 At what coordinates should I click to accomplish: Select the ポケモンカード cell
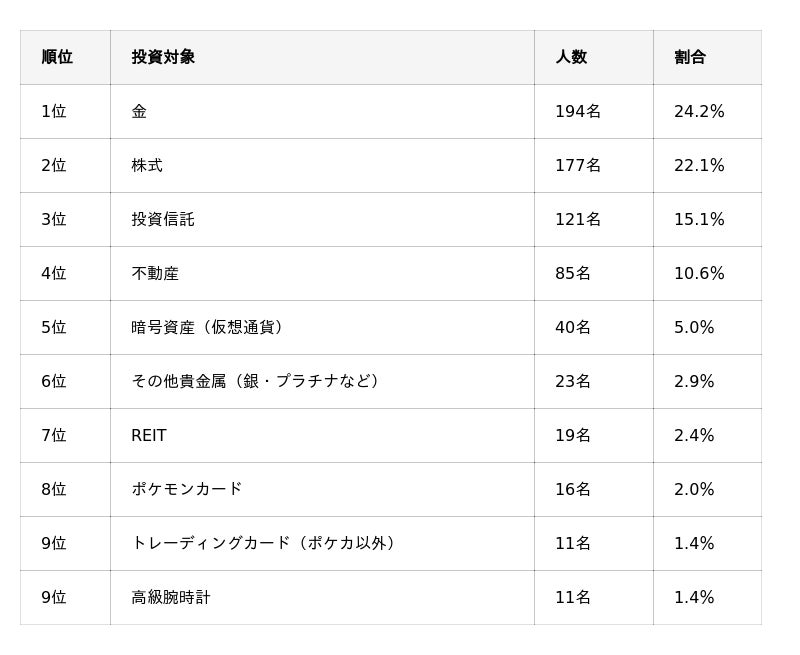[x=187, y=489]
